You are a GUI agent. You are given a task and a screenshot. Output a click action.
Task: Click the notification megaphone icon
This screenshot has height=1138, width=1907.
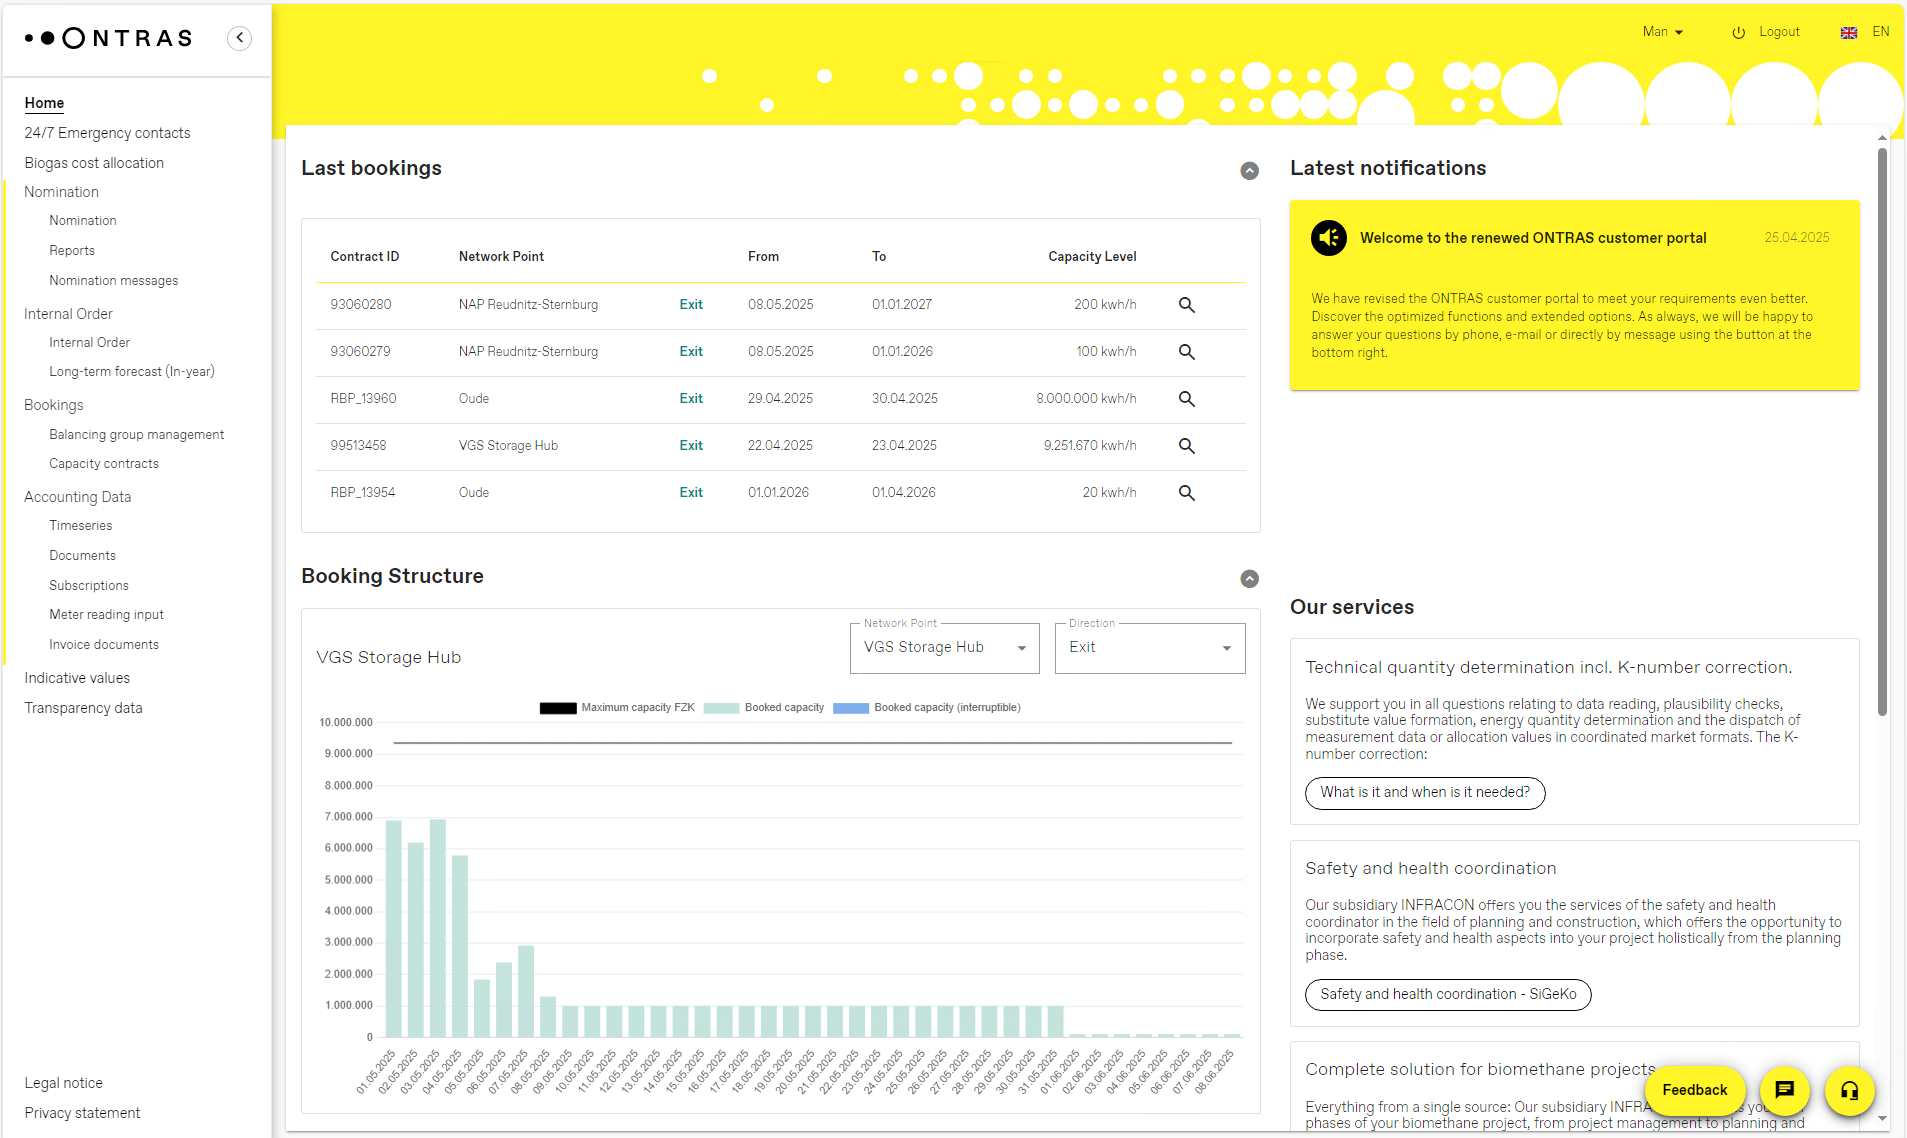(1329, 238)
